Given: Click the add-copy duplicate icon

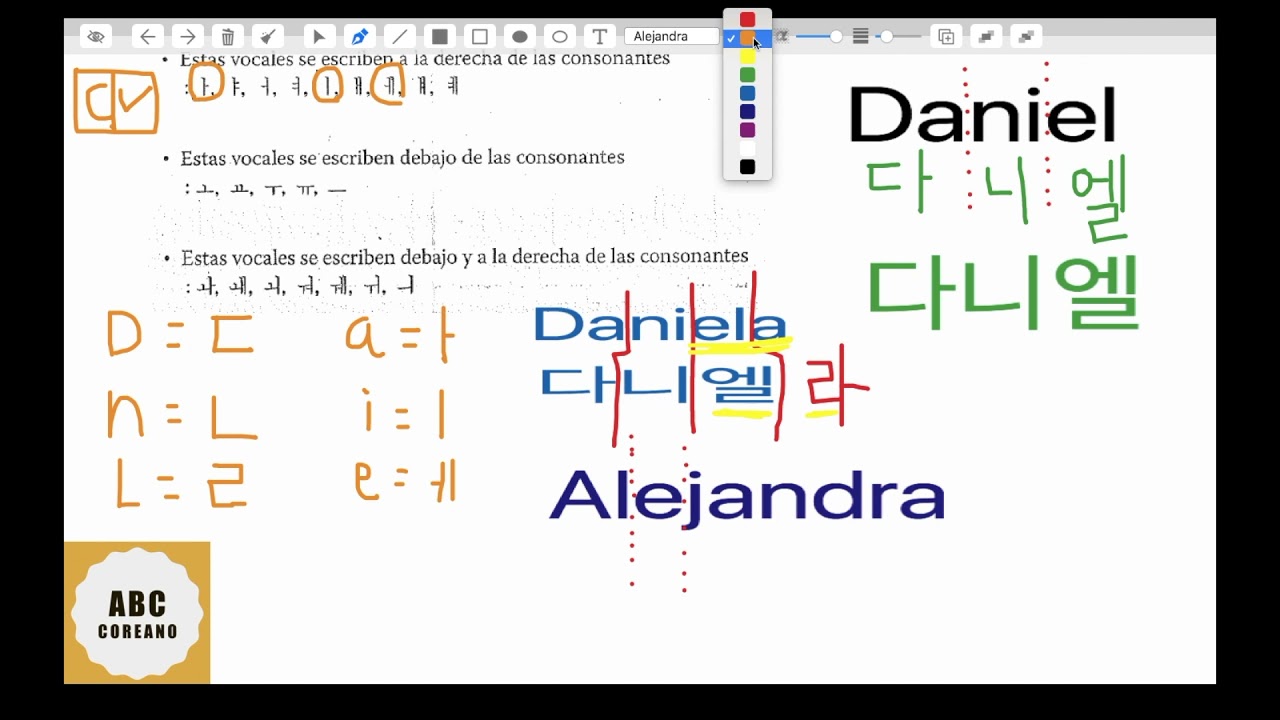Looking at the screenshot, I should point(946,37).
